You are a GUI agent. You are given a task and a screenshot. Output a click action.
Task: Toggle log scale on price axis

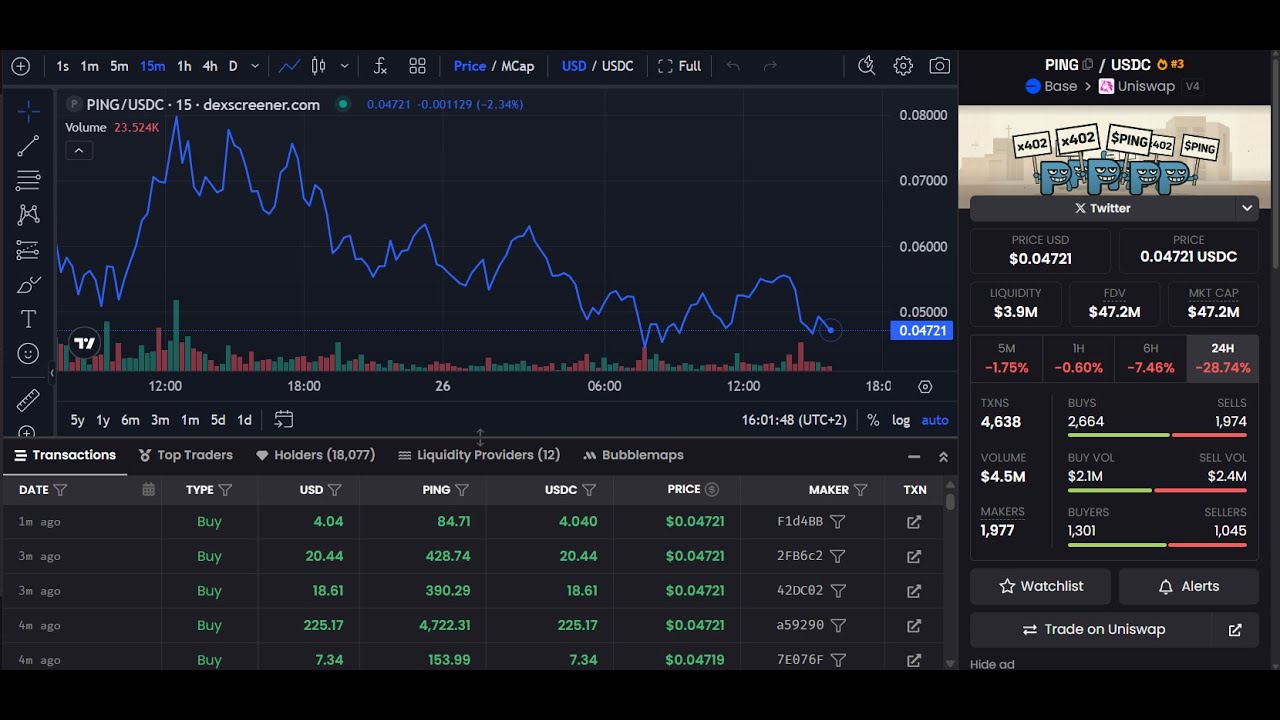pos(901,420)
